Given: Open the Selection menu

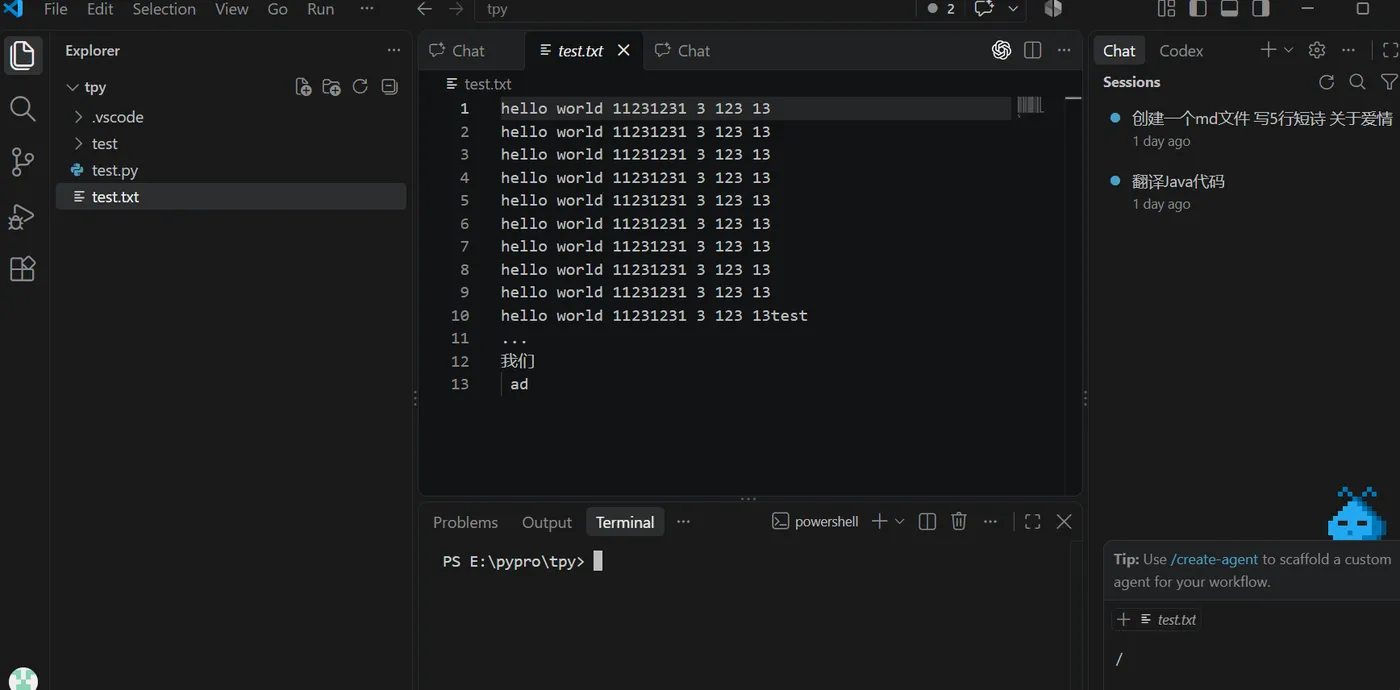Looking at the screenshot, I should click(164, 9).
